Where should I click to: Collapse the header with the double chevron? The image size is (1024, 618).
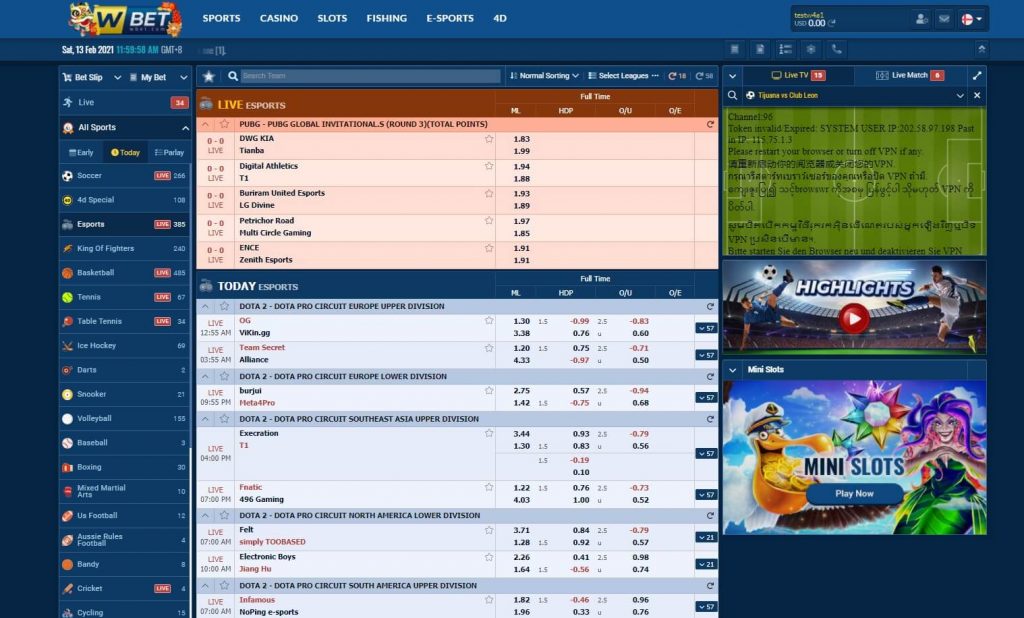coord(981,49)
